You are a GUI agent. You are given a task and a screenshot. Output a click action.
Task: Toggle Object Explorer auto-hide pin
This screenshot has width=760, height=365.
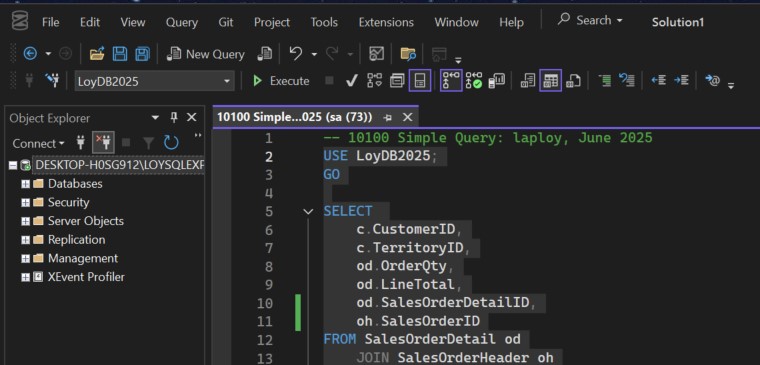(174, 117)
